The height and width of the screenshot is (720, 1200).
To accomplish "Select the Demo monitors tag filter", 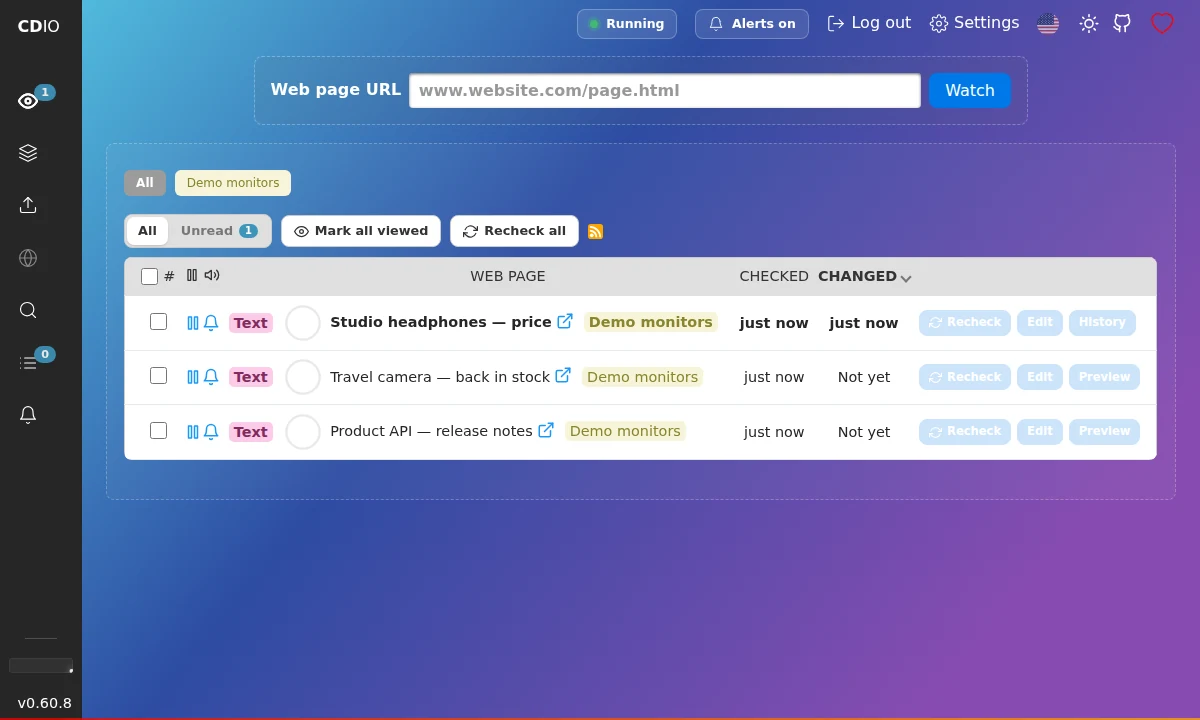I will [x=233, y=183].
